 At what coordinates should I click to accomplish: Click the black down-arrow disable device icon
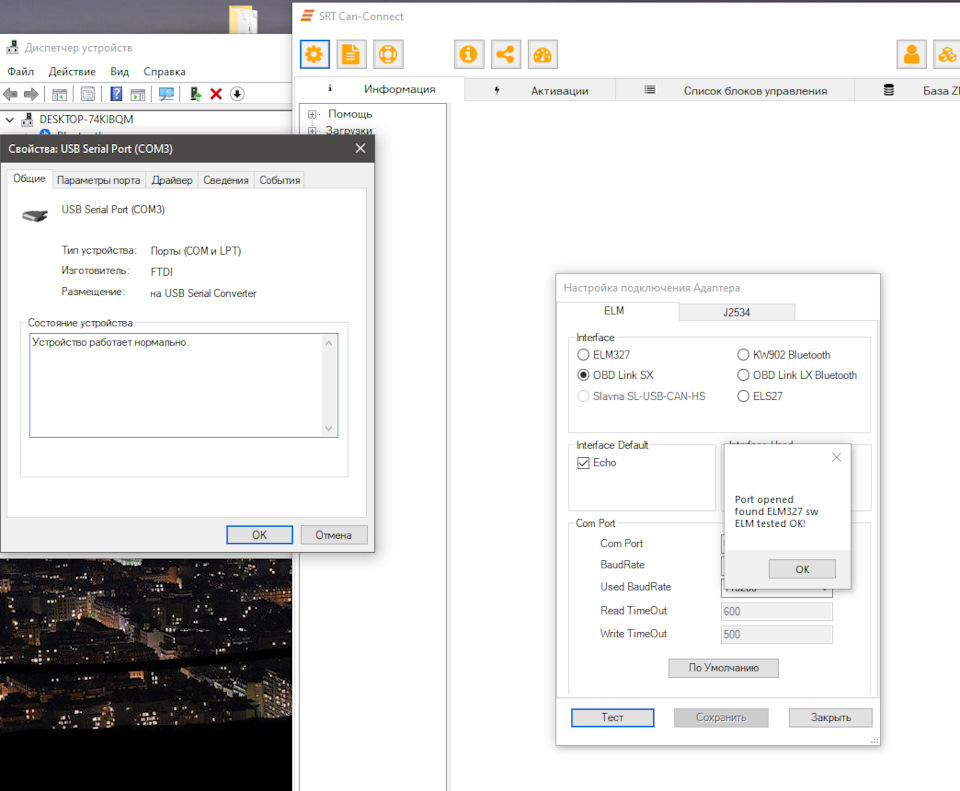(x=237, y=94)
